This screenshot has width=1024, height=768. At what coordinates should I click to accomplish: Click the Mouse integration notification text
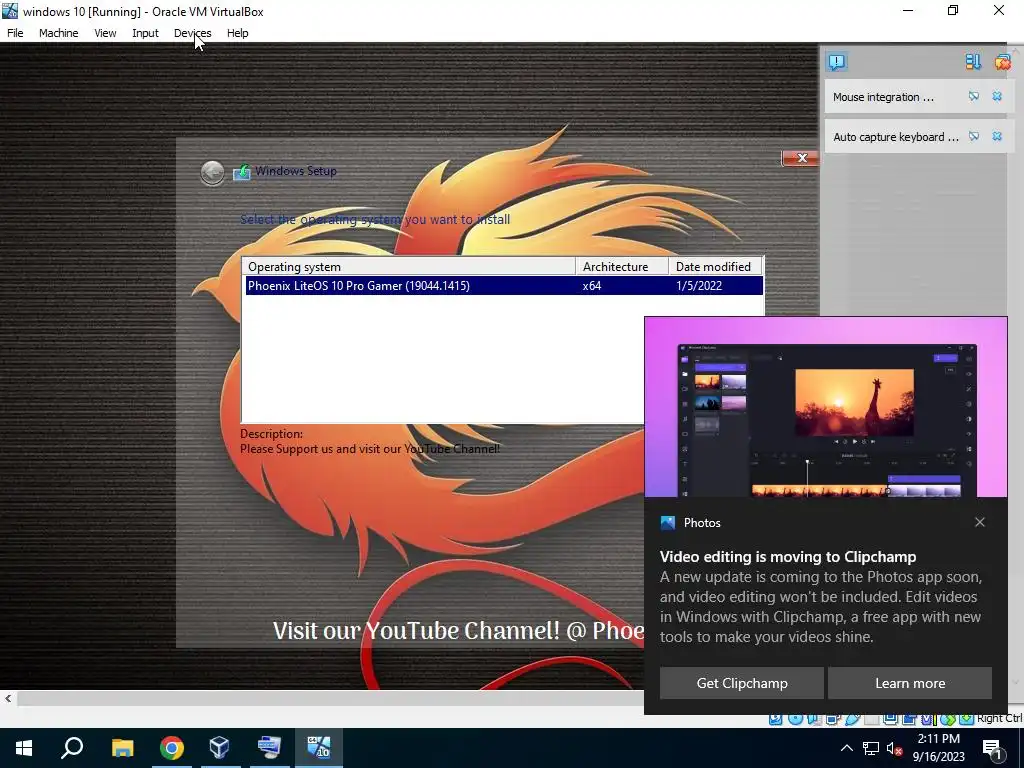point(883,97)
